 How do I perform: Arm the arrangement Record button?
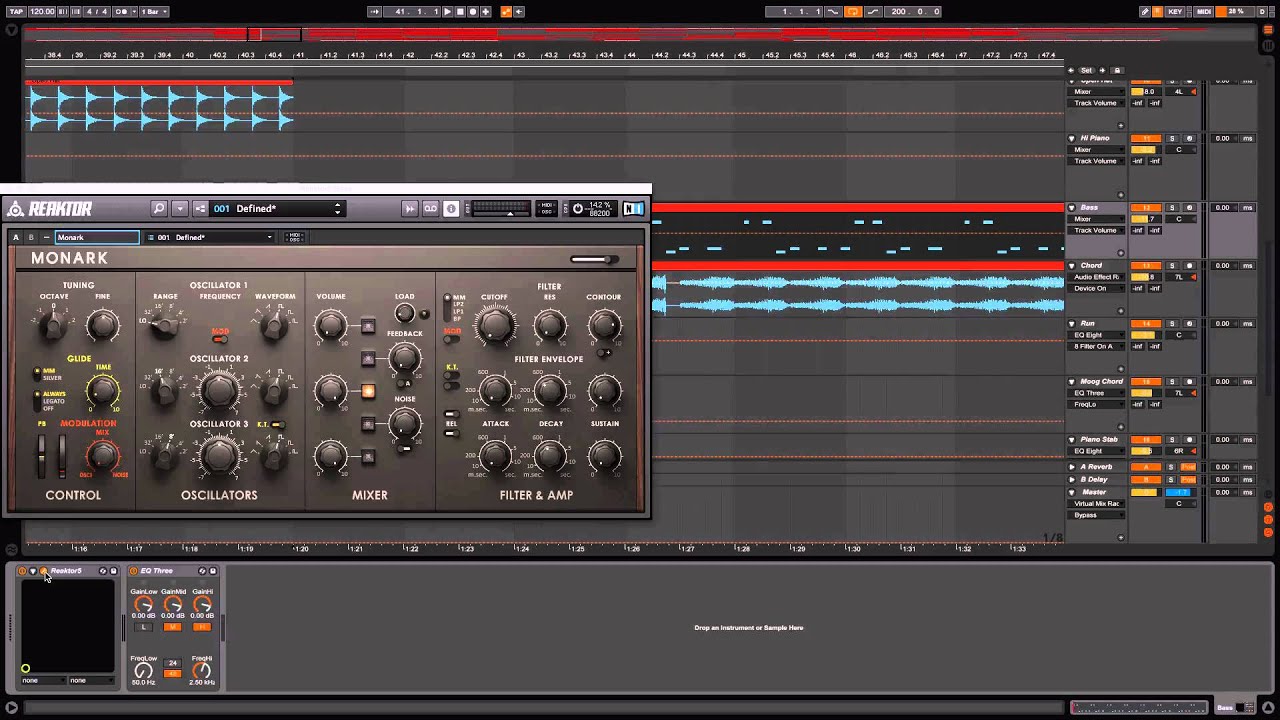click(473, 12)
